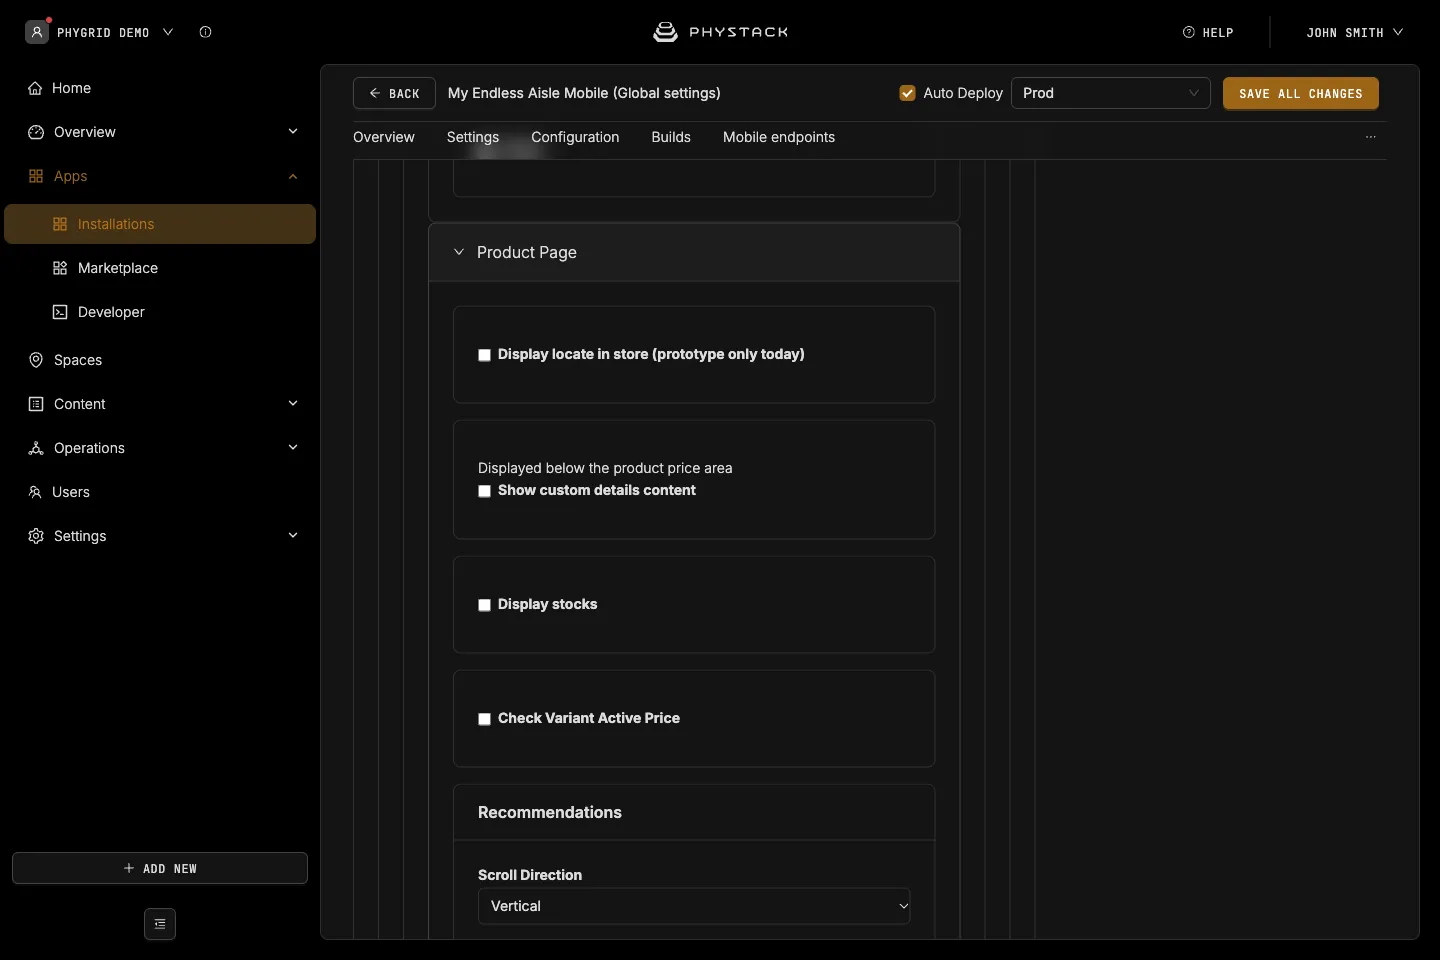
Task: Click the Operations icon in sidebar
Action: tap(36, 448)
